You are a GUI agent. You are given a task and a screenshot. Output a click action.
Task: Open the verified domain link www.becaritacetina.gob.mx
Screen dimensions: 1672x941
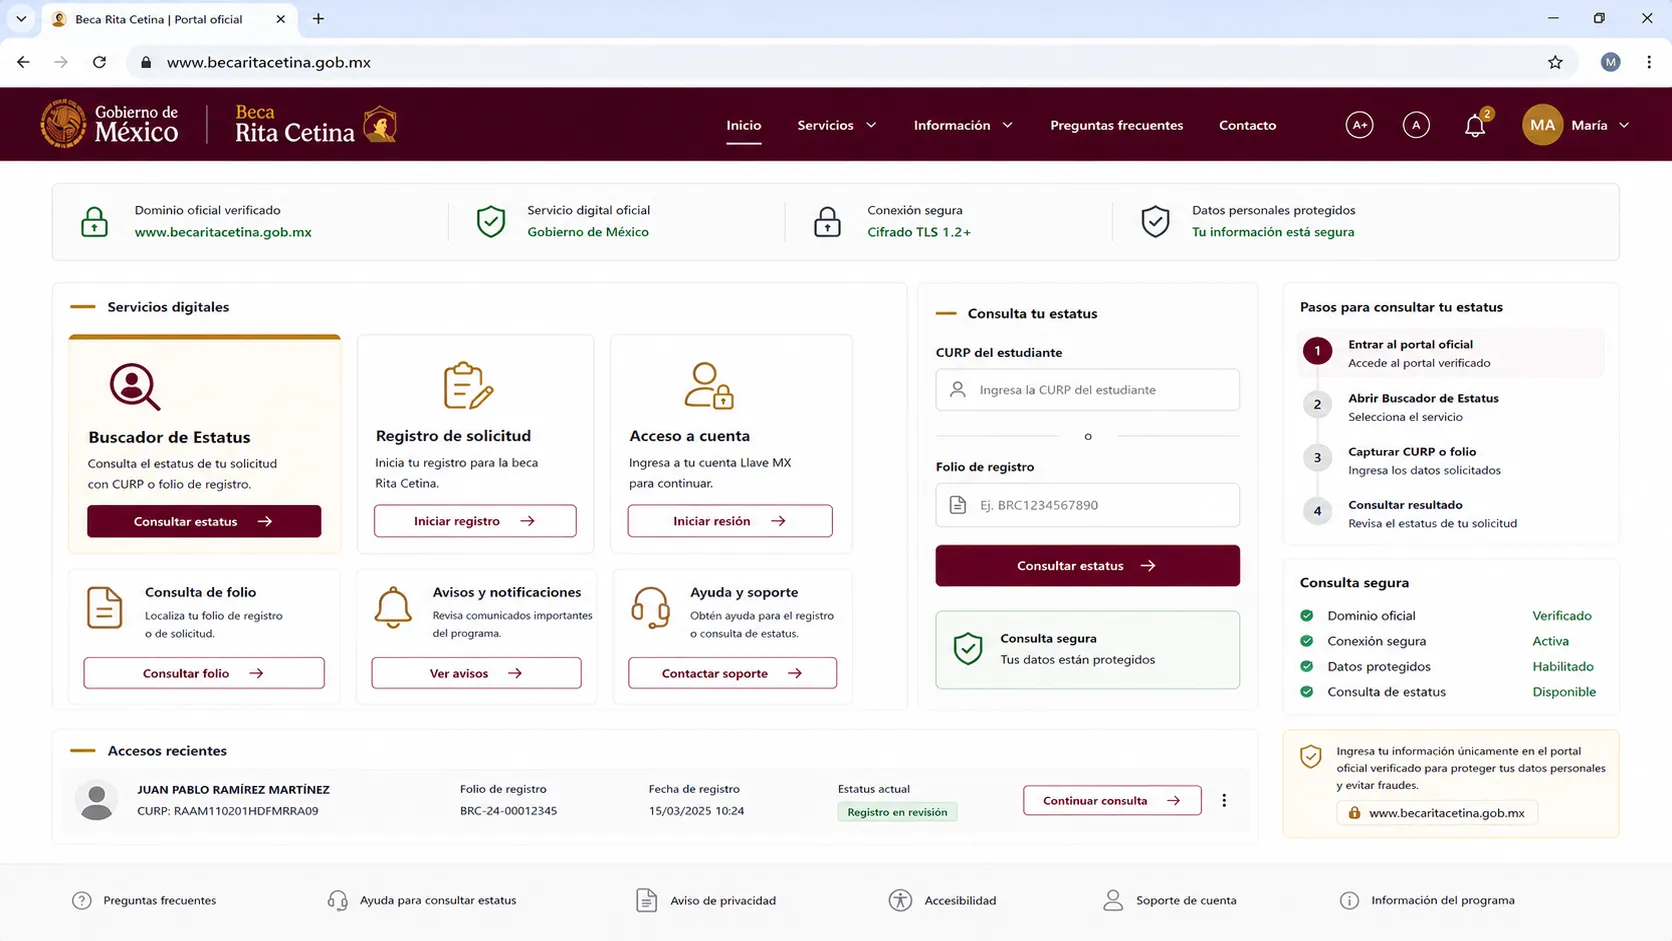[223, 232]
